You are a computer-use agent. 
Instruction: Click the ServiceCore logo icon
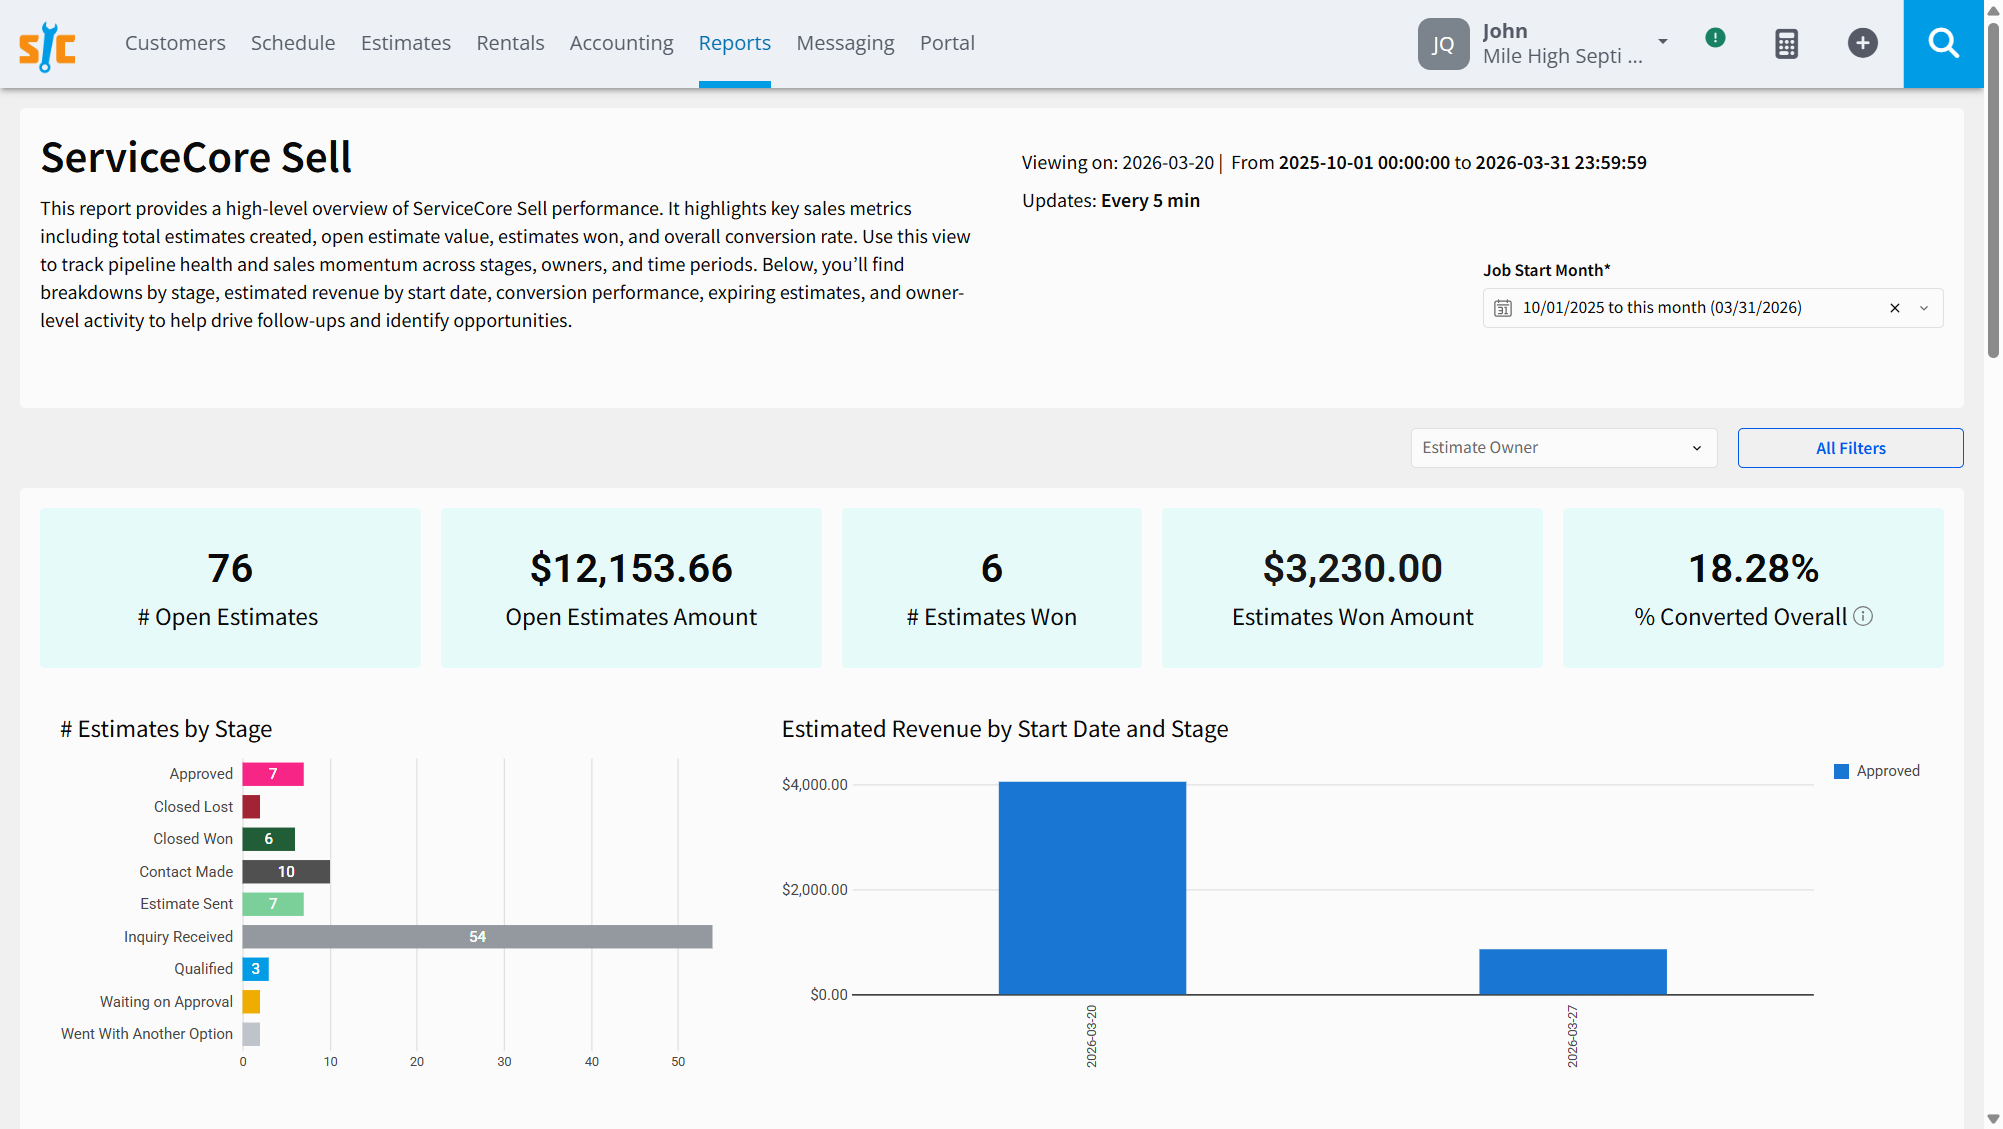click(47, 45)
